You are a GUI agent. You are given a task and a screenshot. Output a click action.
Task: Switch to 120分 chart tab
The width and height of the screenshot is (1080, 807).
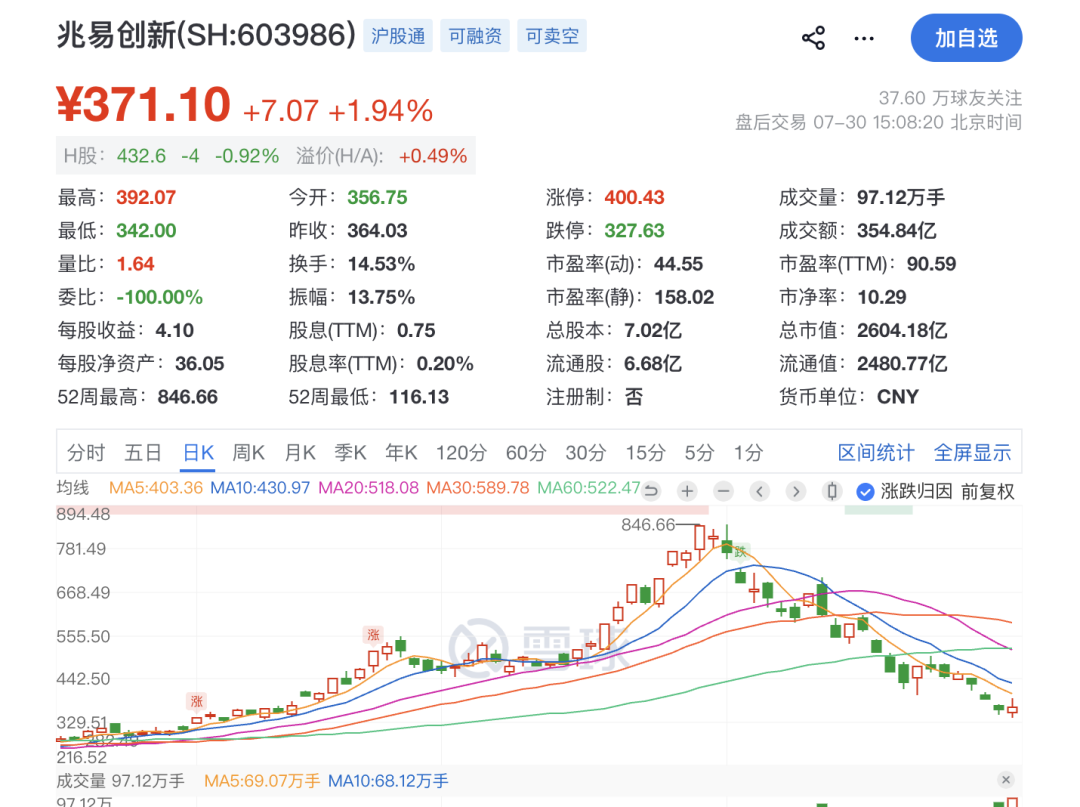point(461,452)
